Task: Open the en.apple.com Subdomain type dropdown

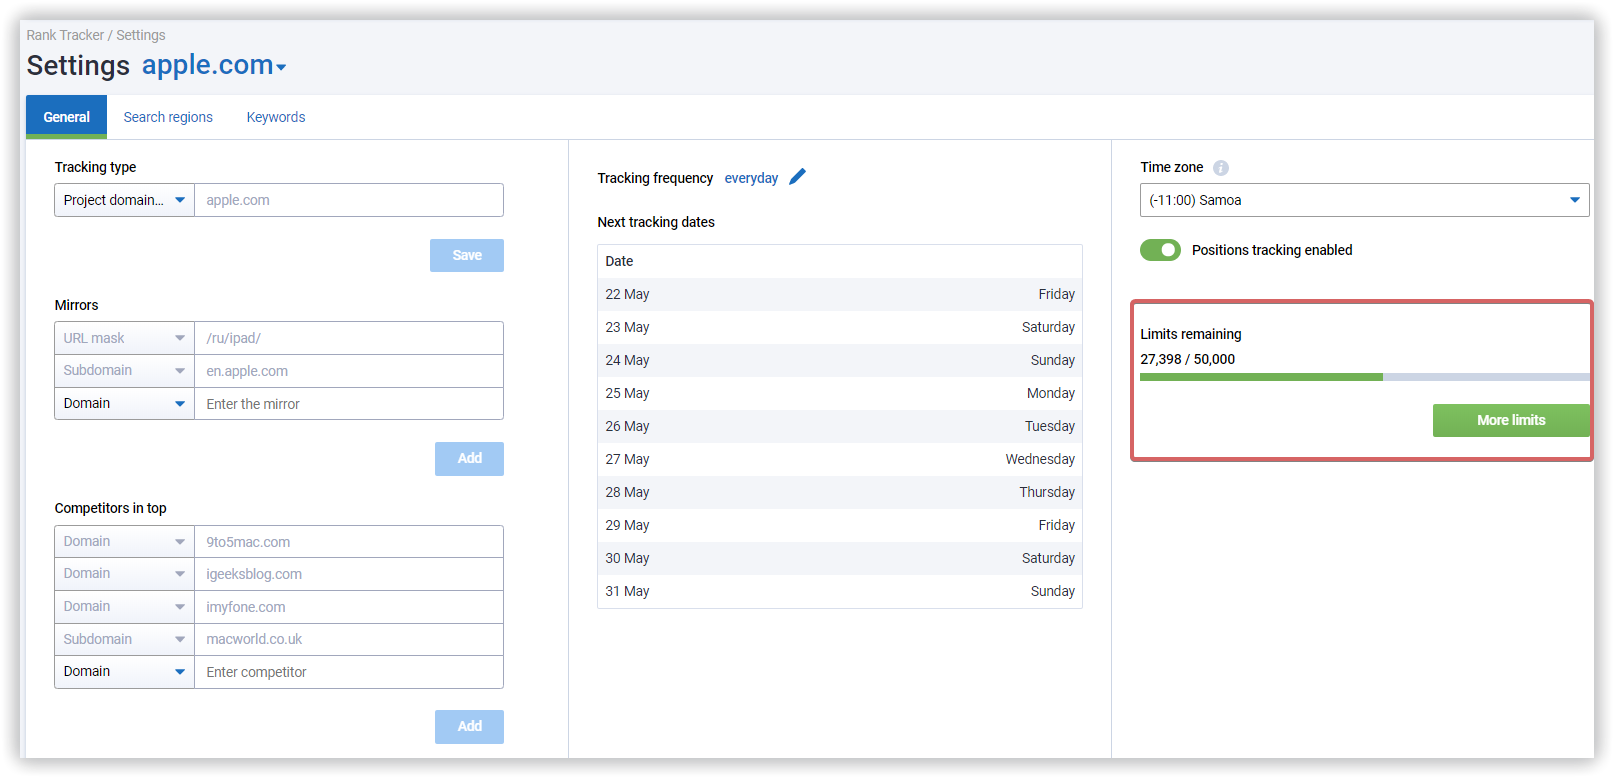Action: [x=124, y=371]
